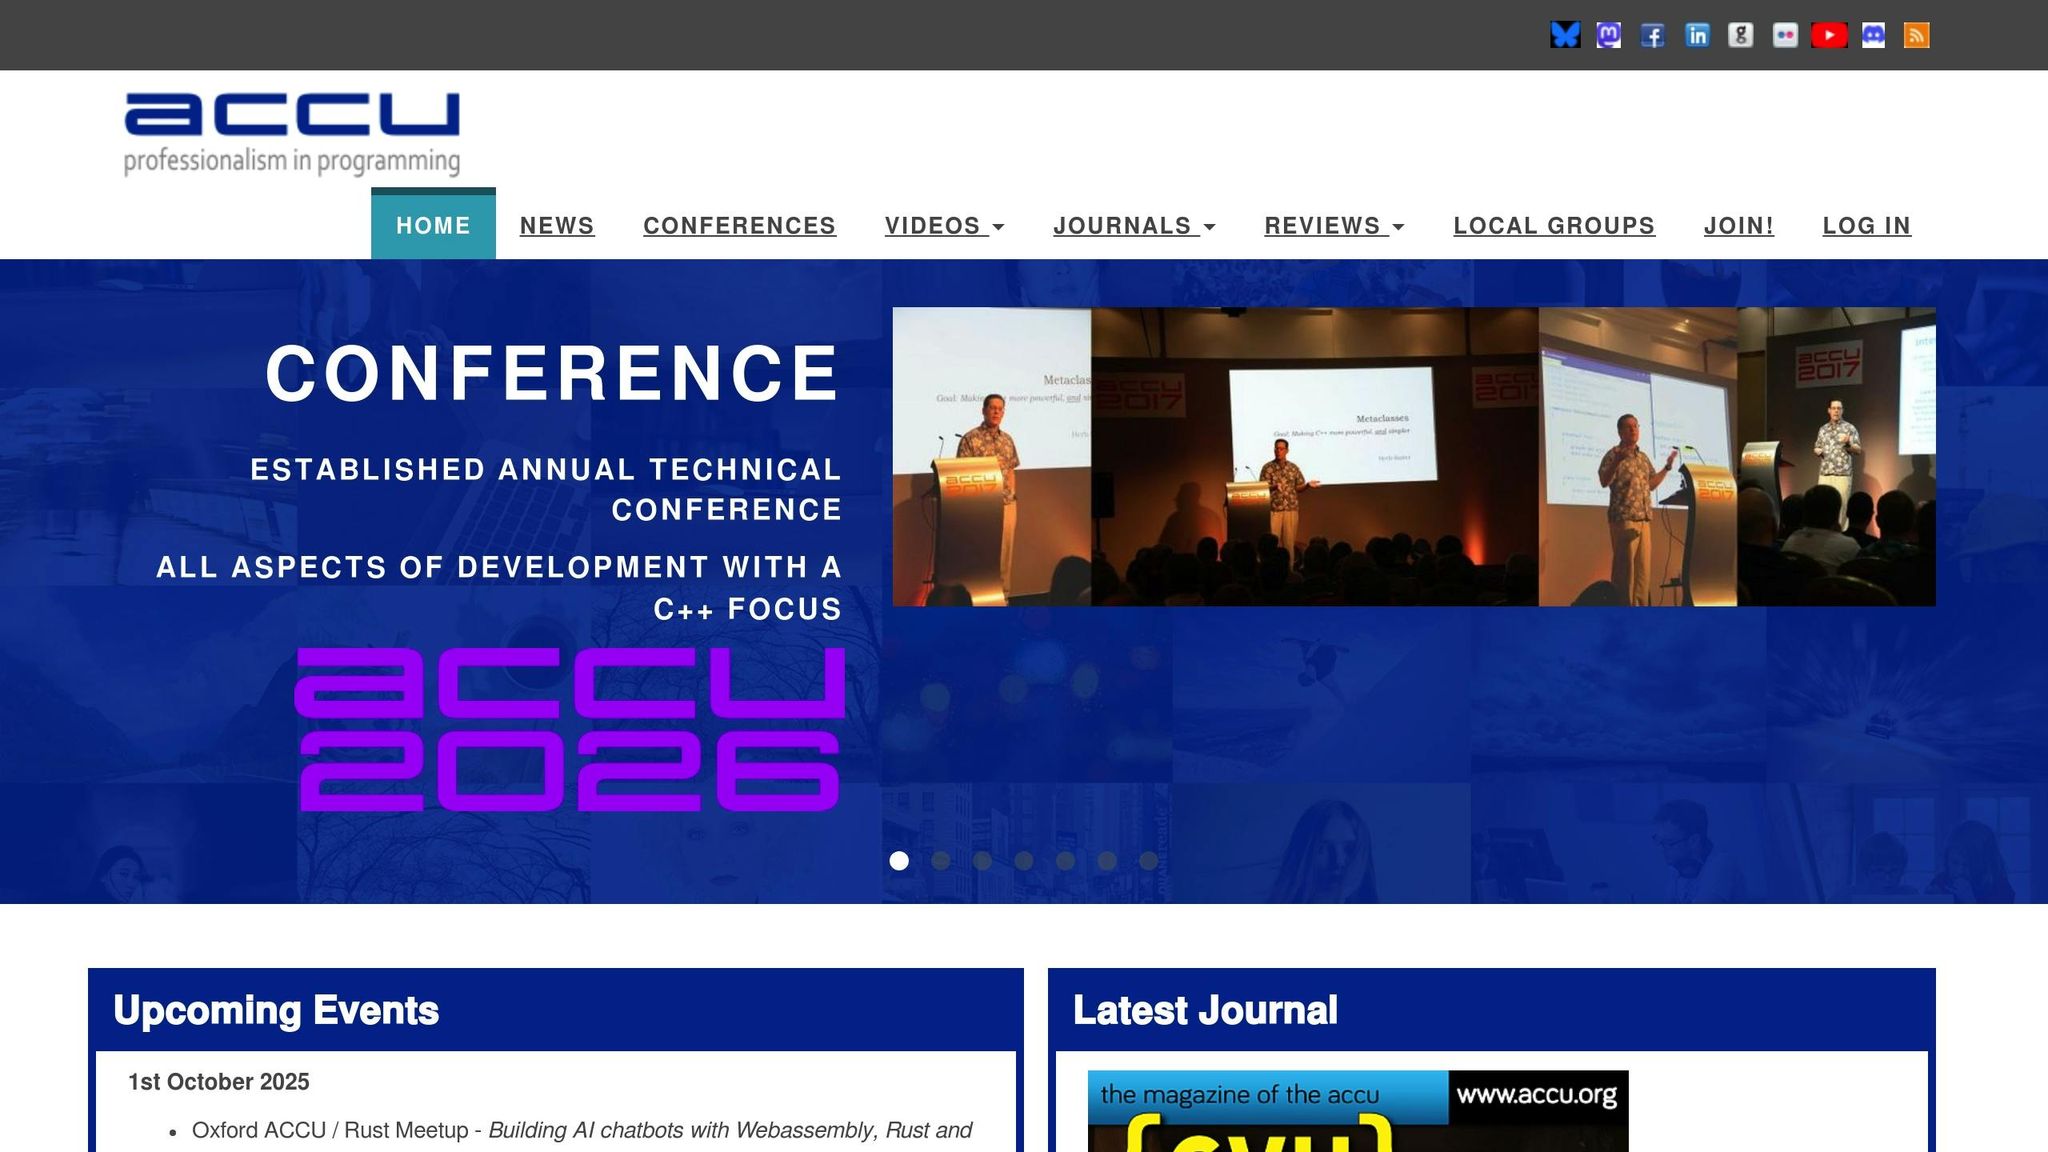Click the ACCU conference photo banner
This screenshot has width=2048, height=1152.
[1414, 456]
